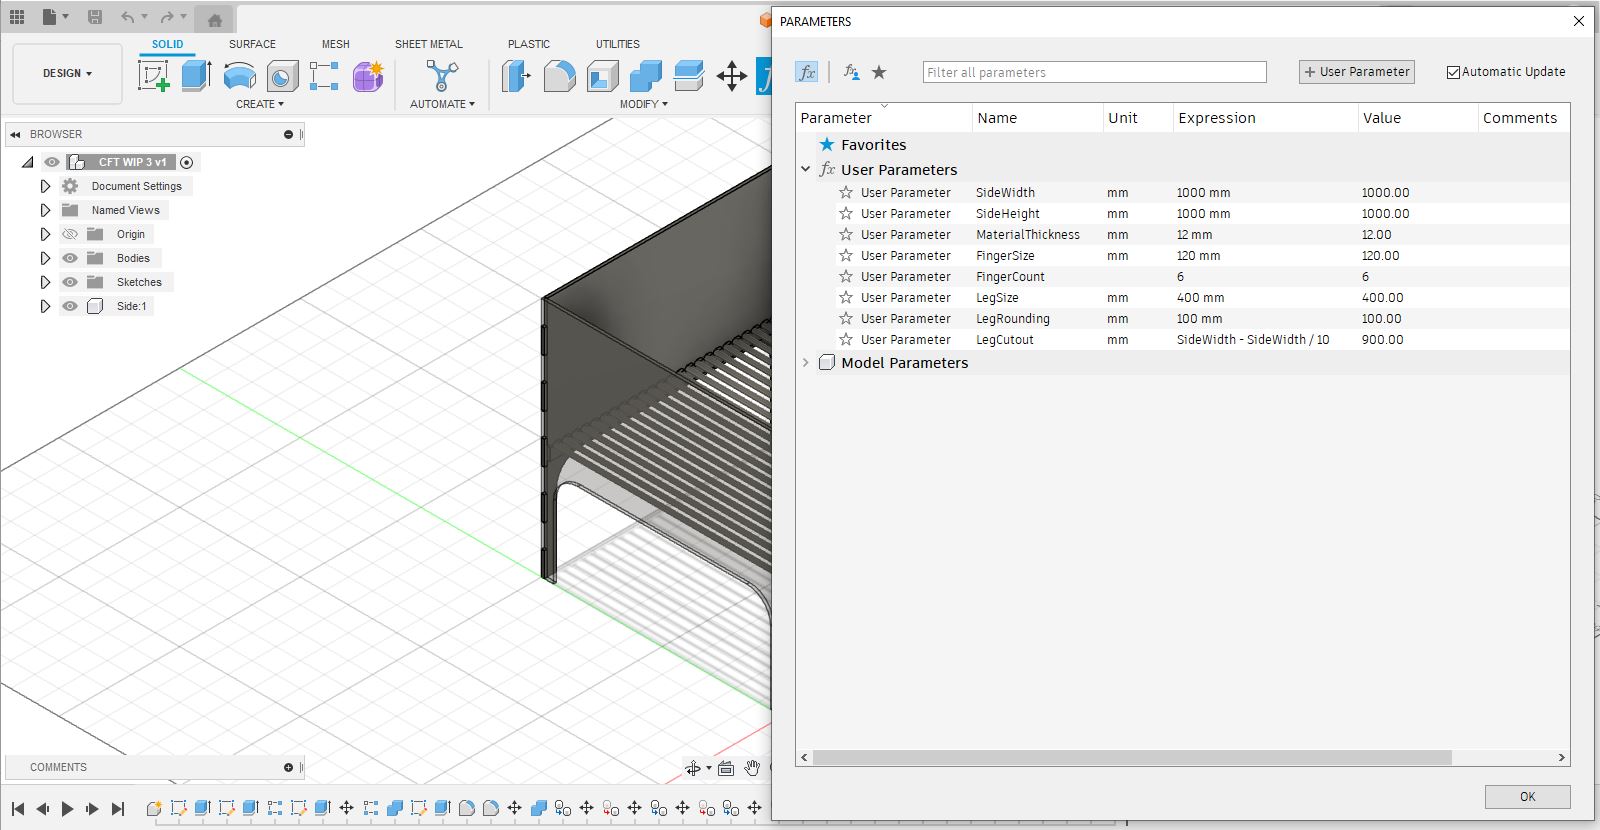The height and width of the screenshot is (830, 1600).
Task: Activate the Pan hand tool
Action: [752, 768]
